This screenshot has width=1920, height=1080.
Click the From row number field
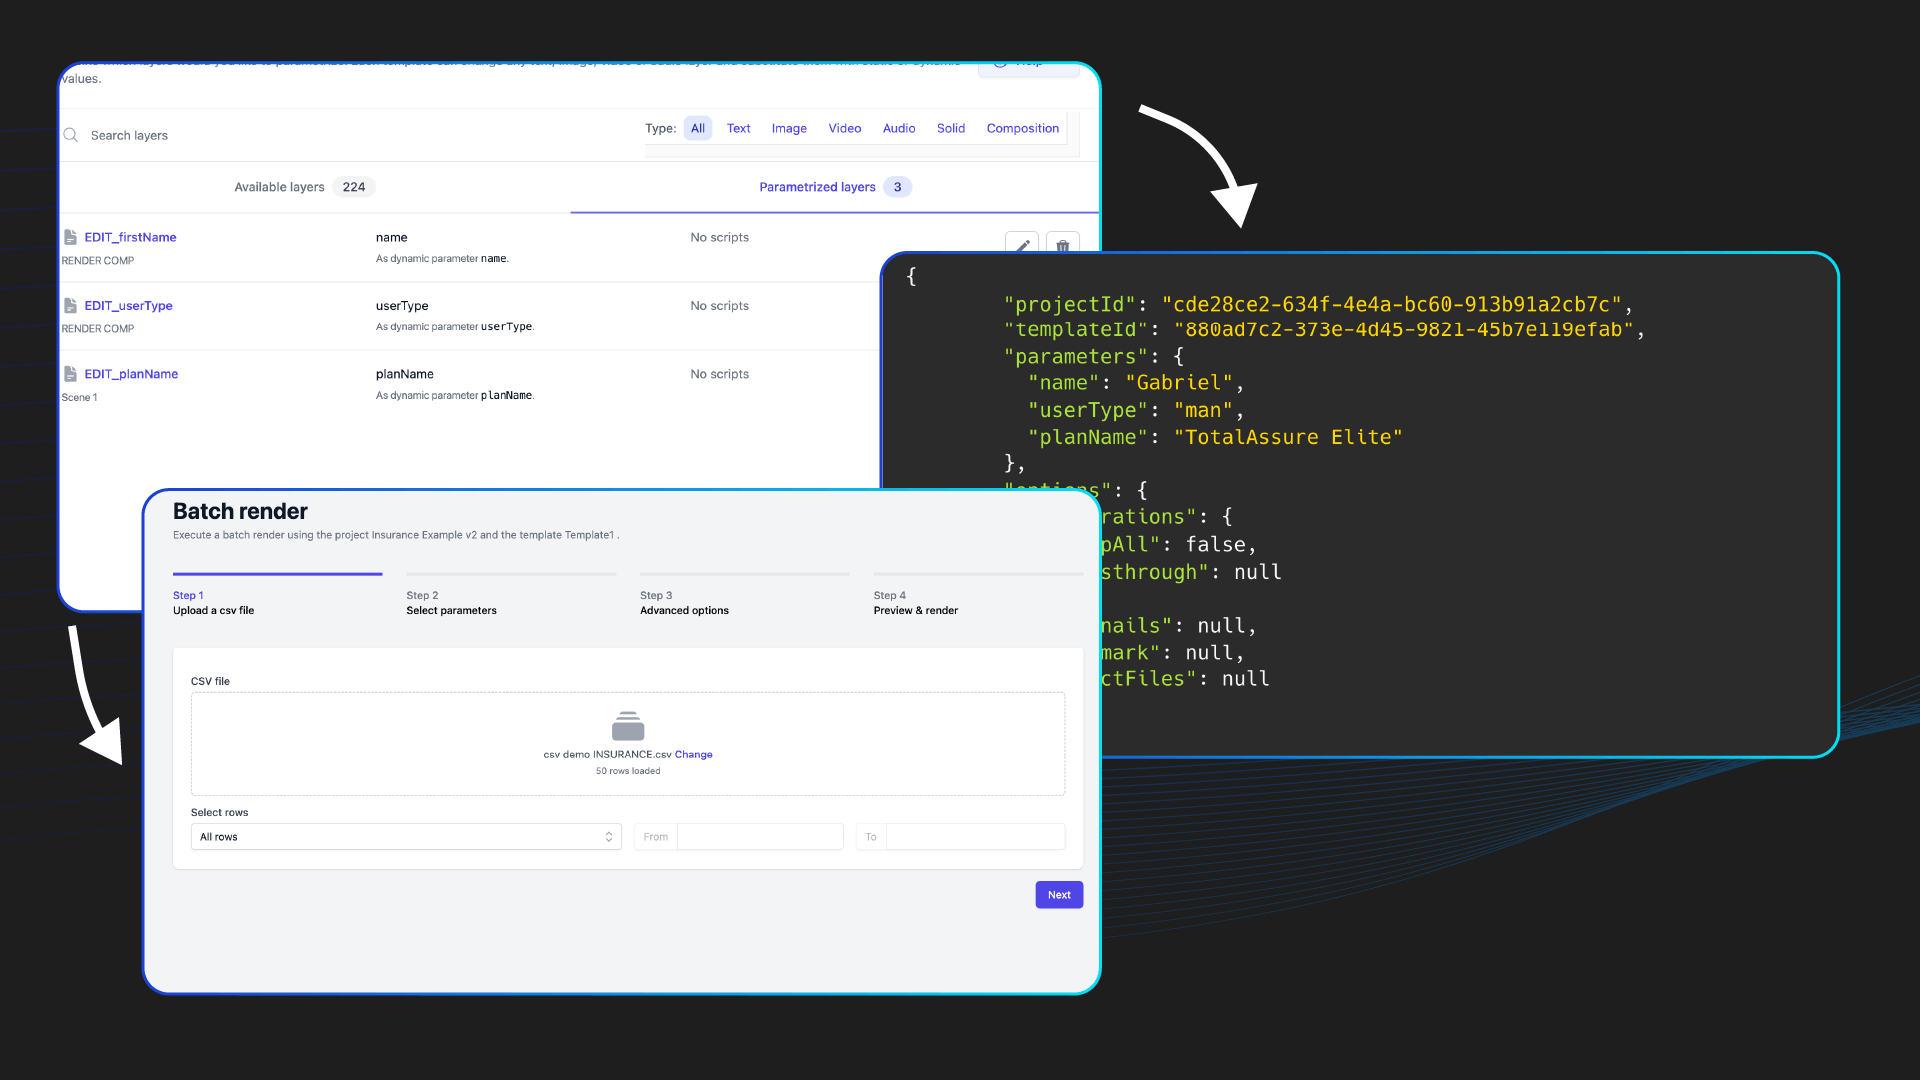point(759,837)
